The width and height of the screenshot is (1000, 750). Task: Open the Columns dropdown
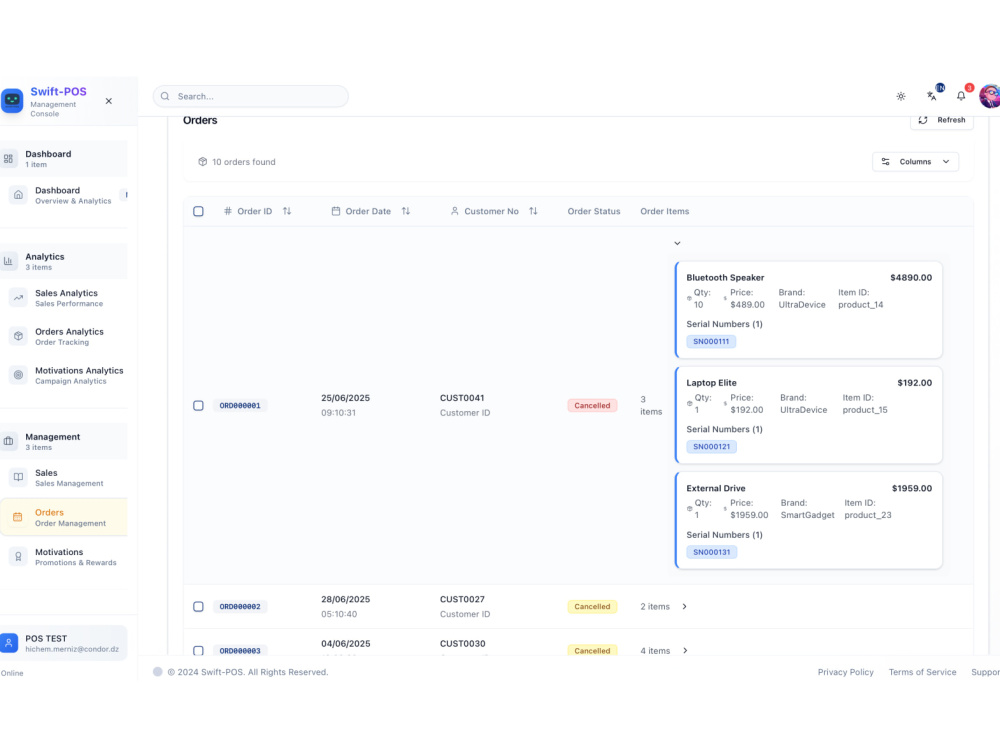[x=915, y=162]
